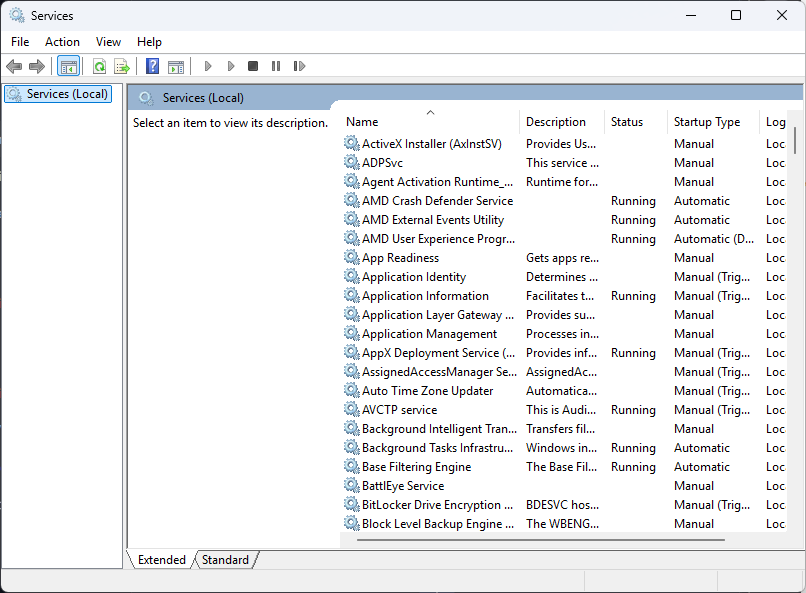Click the Export List toolbar icon

pos(122,66)
